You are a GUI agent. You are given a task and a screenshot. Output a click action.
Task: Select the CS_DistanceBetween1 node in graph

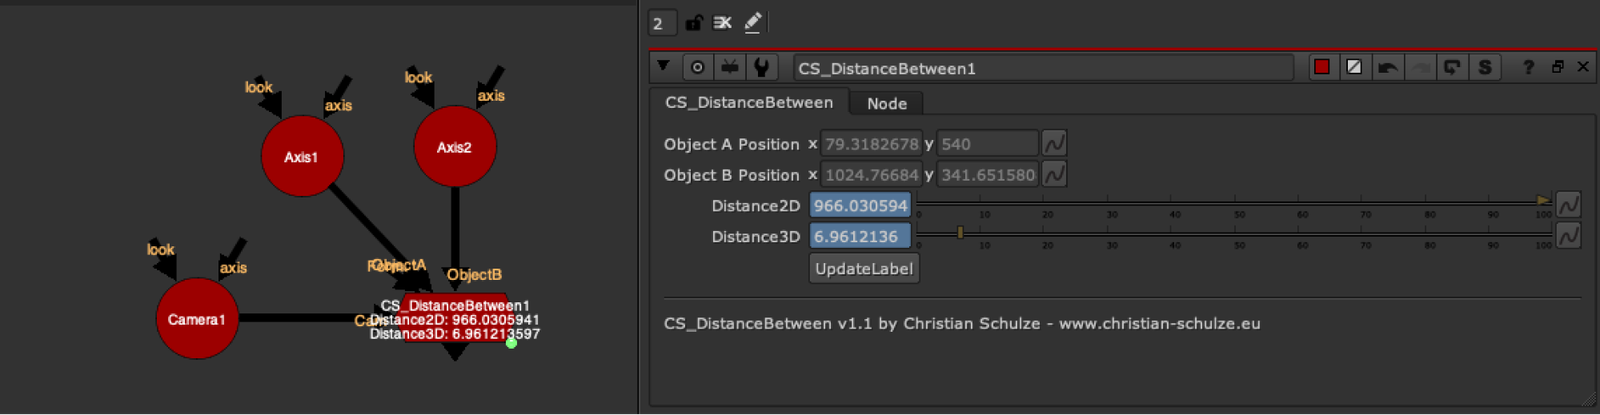click(x=455, y=319)
